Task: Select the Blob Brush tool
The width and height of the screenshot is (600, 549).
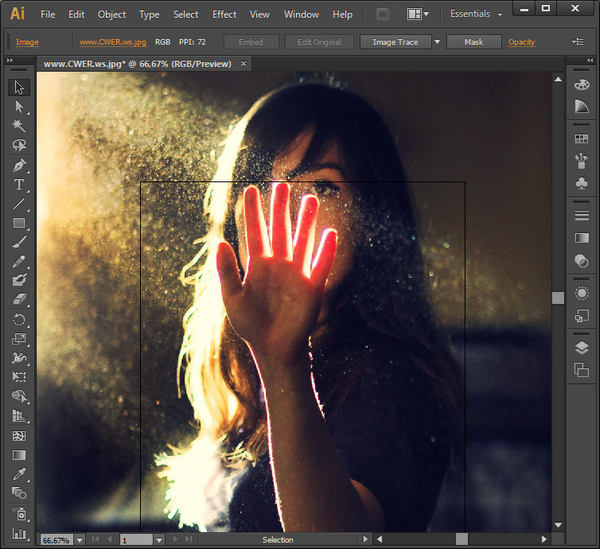Action: pyautogui.click(x=19, y=280)
